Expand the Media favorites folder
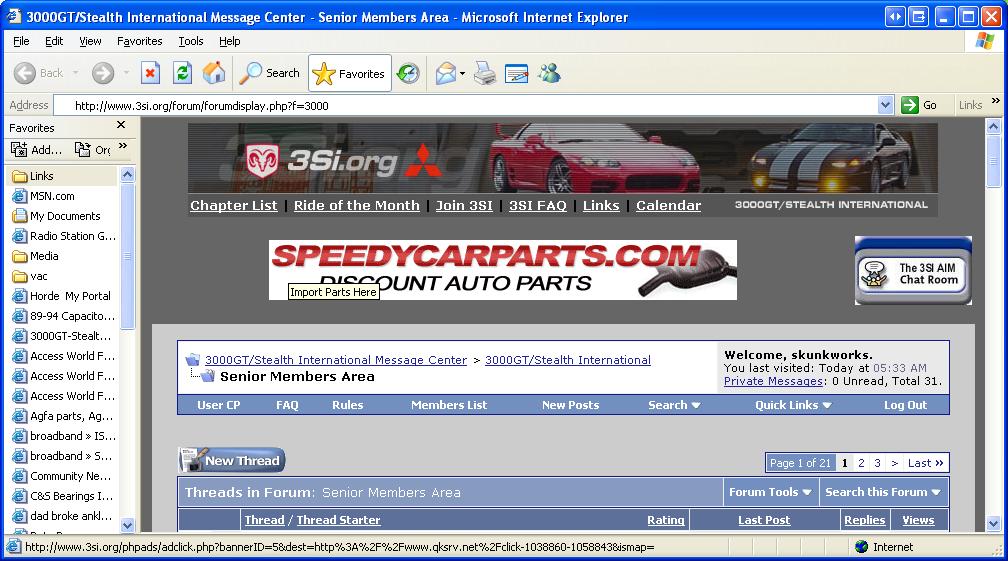Screen dimensions: 1008x561 tap(36, 256)
